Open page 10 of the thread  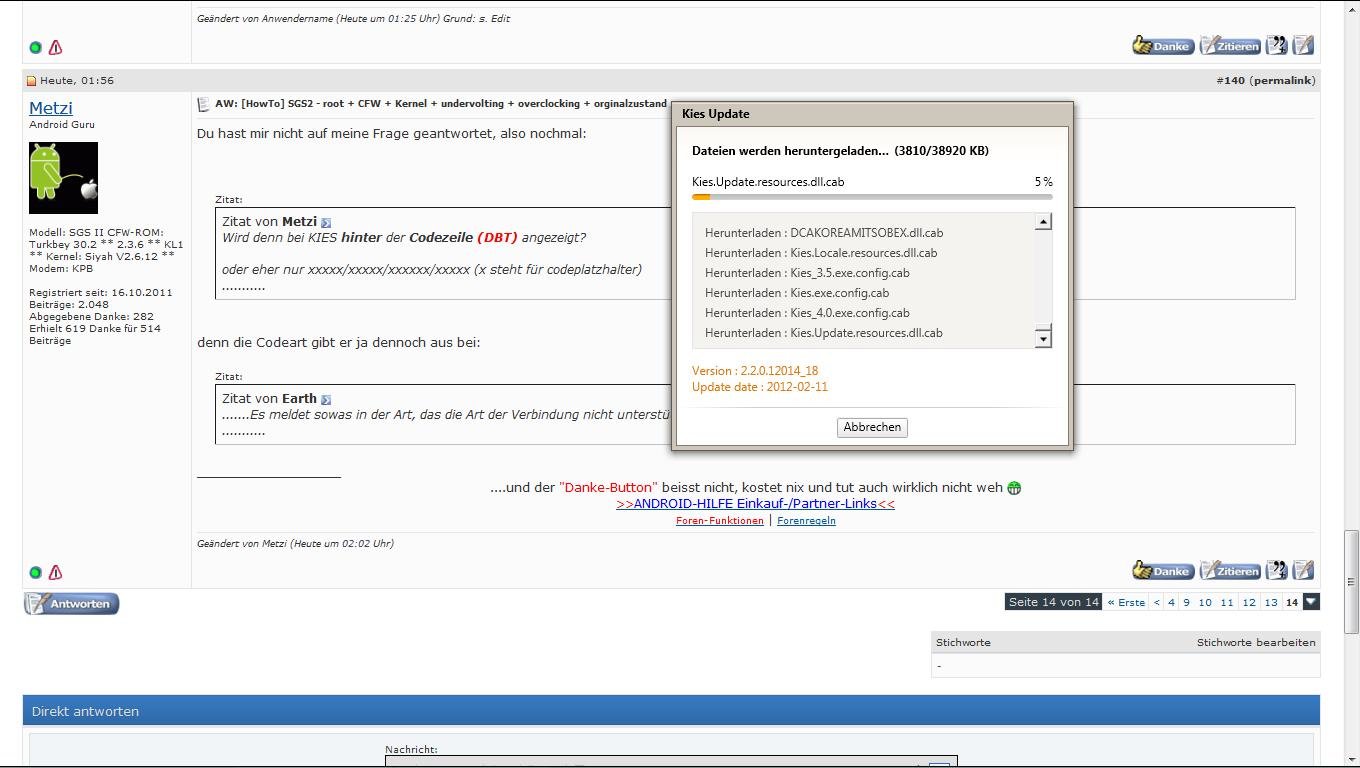point(1205,602)
